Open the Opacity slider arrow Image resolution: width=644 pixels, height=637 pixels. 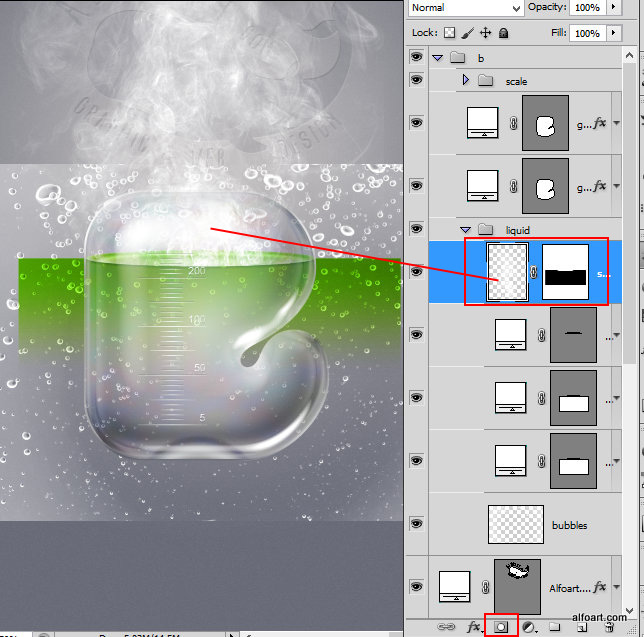(611, 8)
